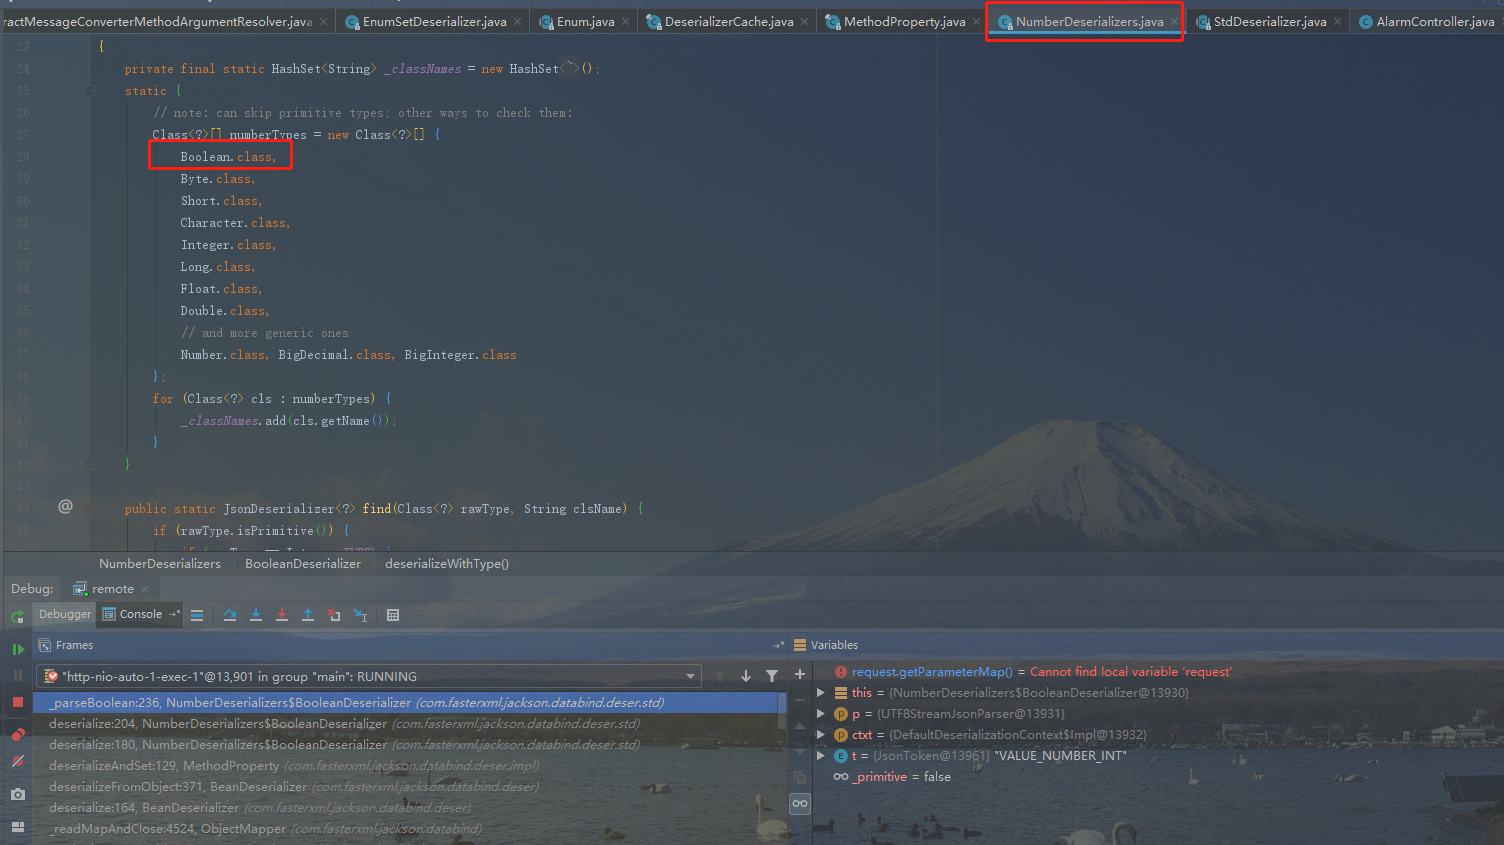Drop the current frame

tap(334, 615)
